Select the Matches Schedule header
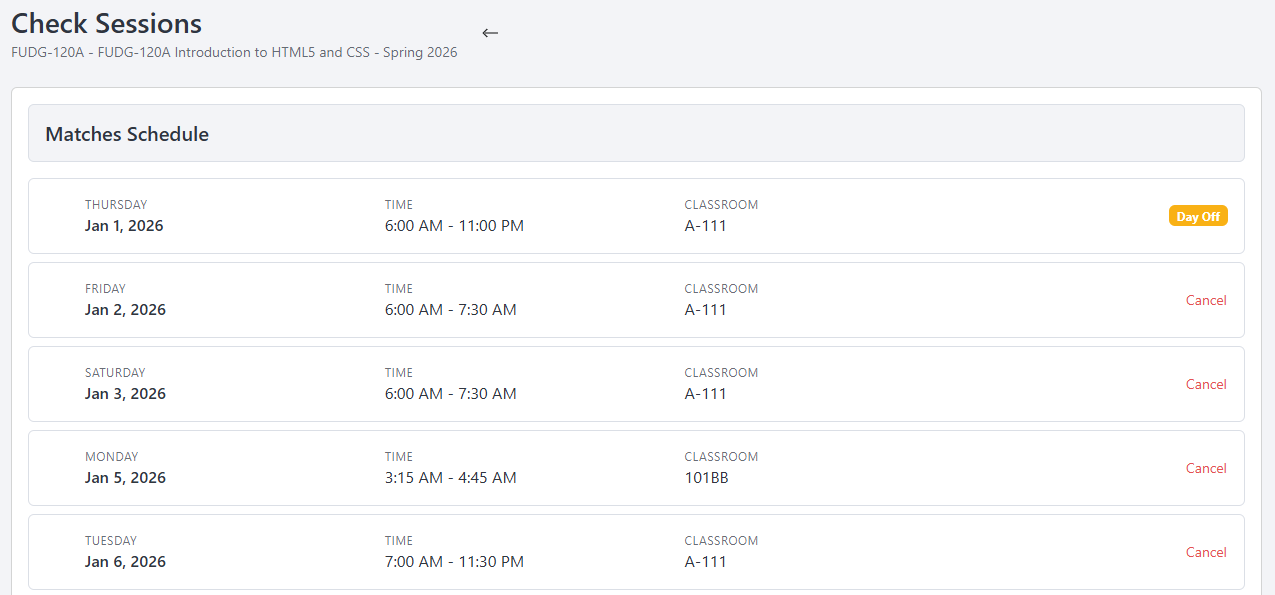This screenshot has width=1275, height=595. pos(127,134)
